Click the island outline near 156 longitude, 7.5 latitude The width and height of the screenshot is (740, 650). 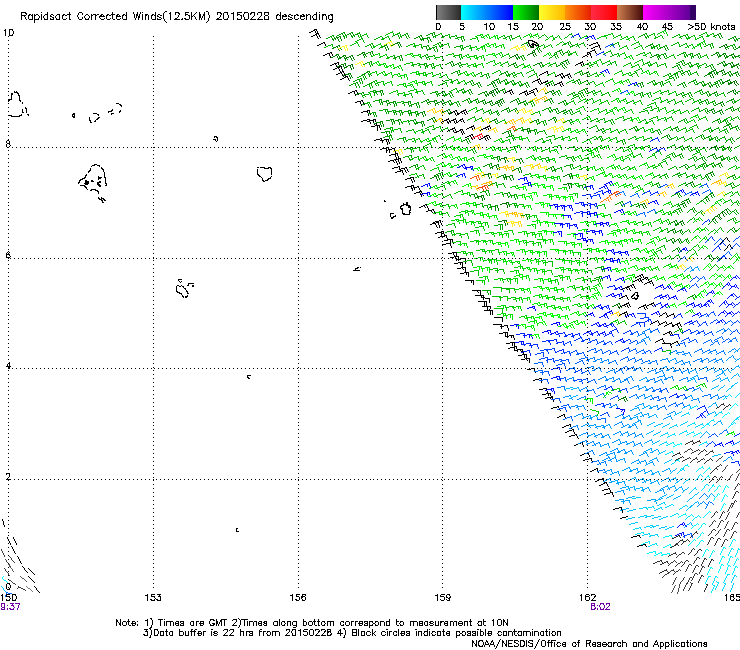click(x=264, y=174)
